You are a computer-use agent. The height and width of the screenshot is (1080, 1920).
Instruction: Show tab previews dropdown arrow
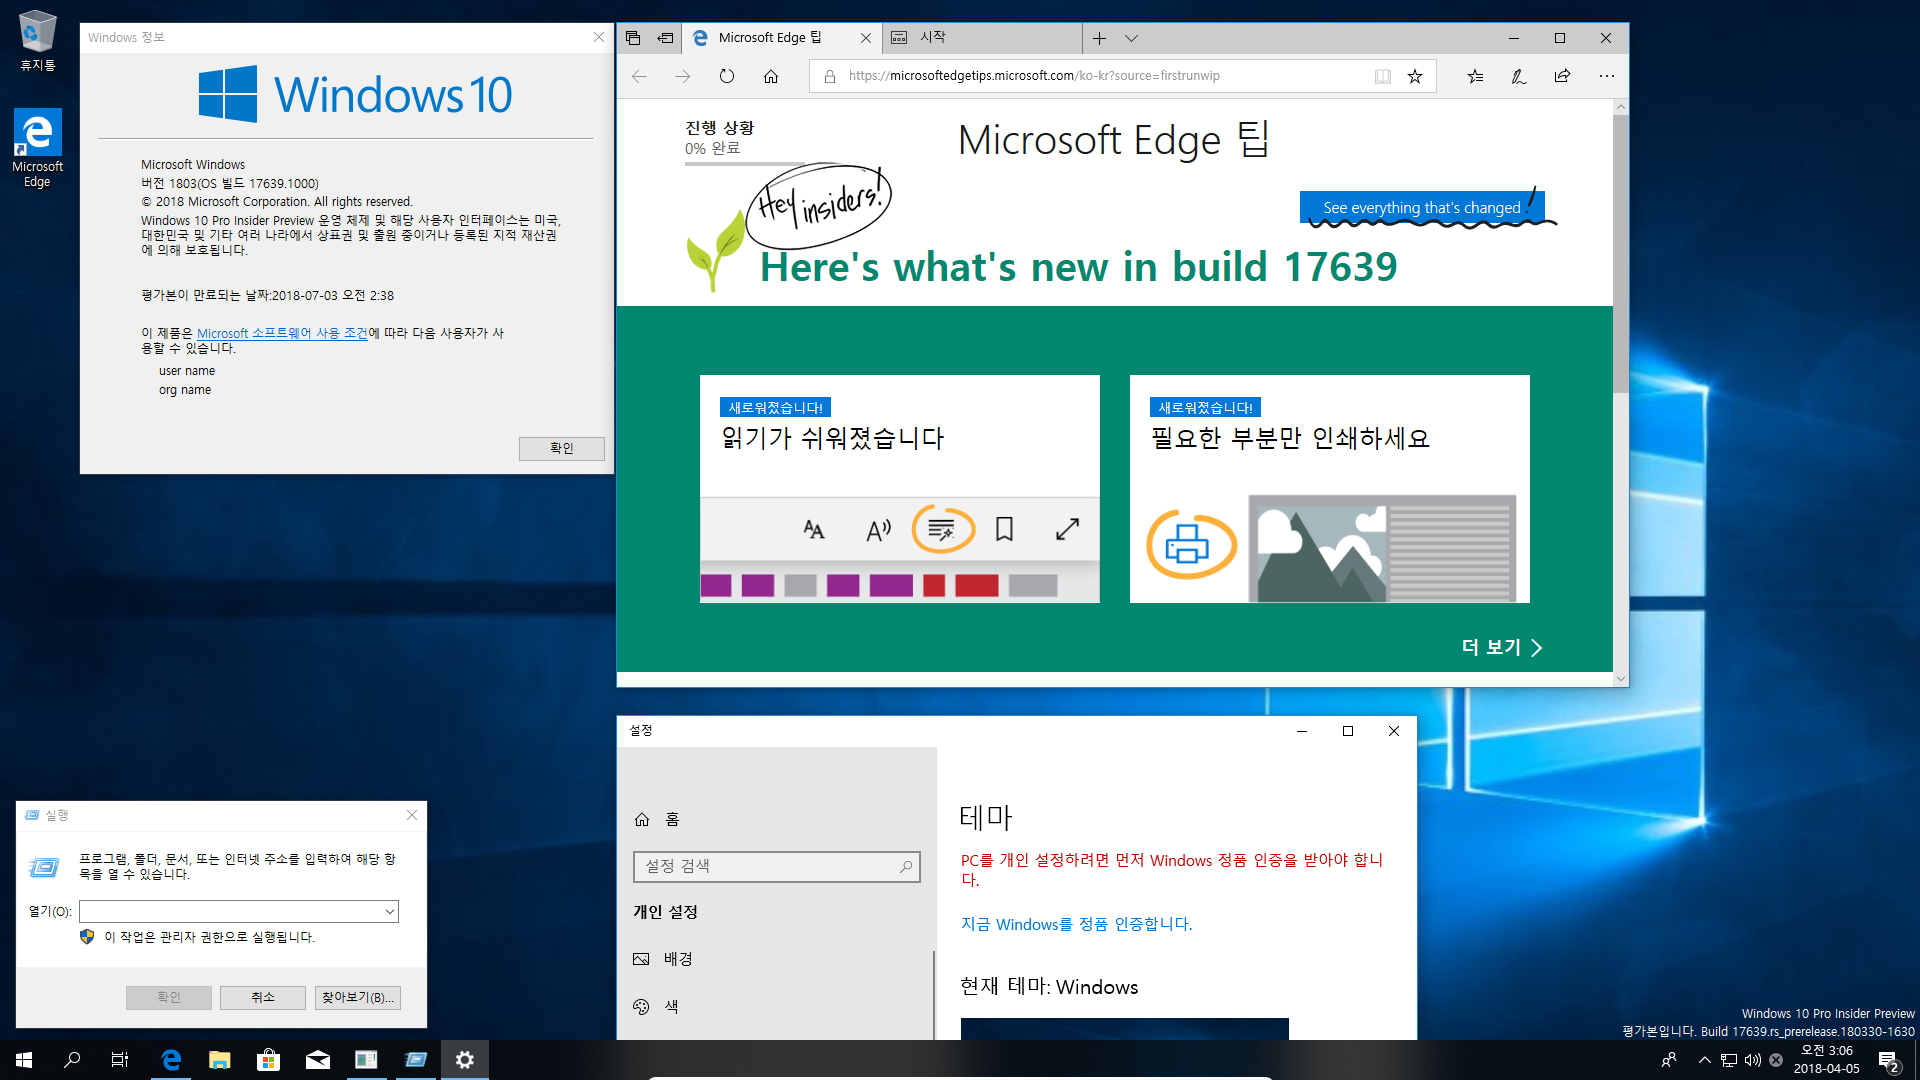pos(1131,38)
